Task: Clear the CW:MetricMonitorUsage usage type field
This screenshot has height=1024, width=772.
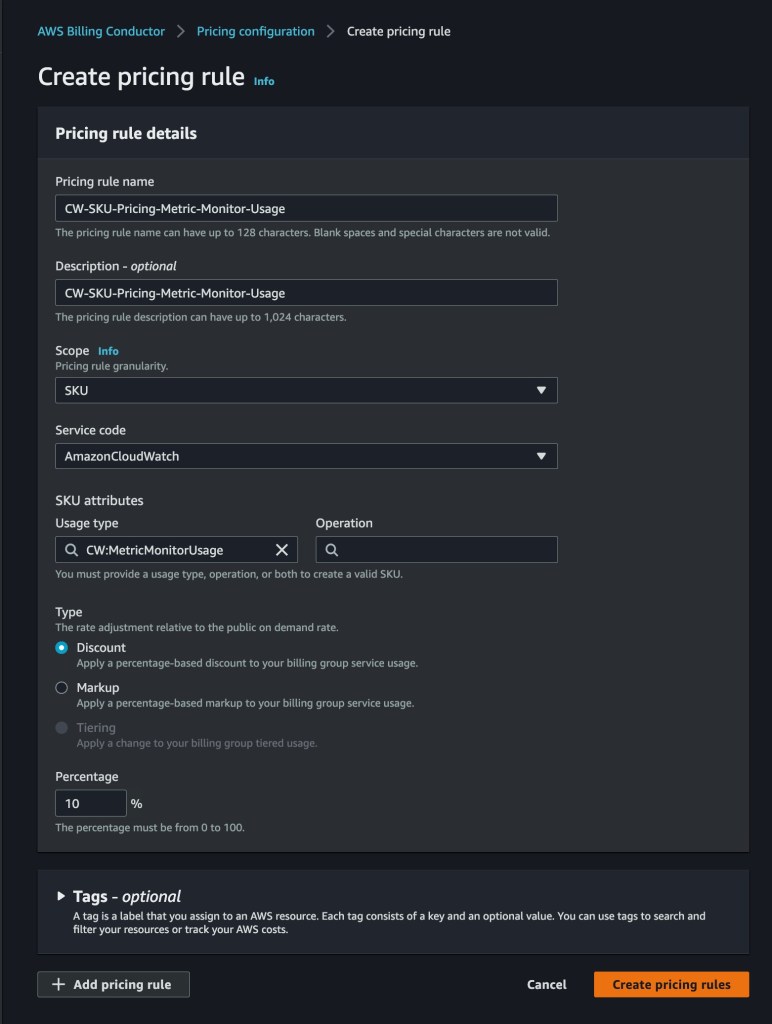Action: tap(282, 550)
